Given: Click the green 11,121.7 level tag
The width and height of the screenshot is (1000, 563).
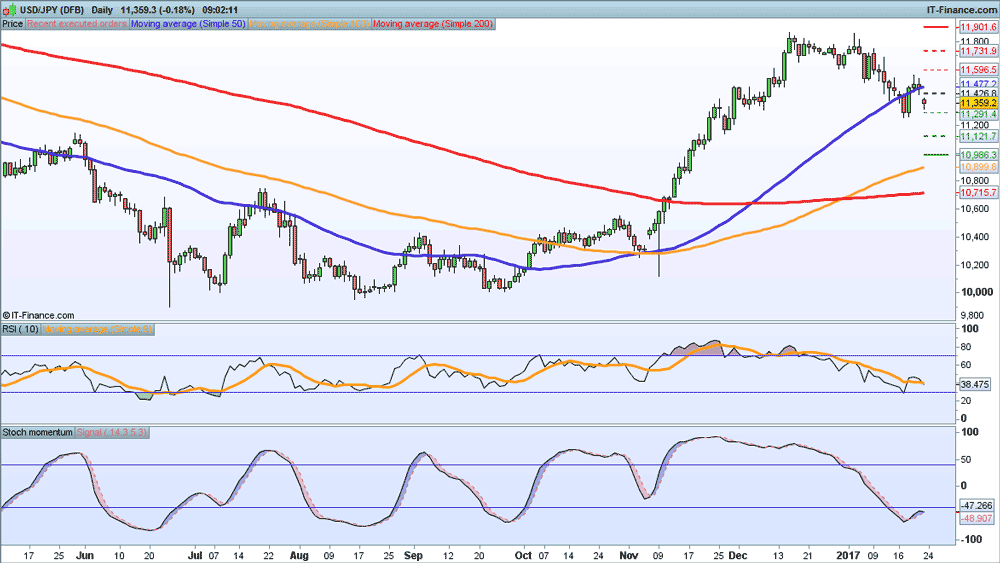Looking at the screenshot, I should tap(978, 136).
